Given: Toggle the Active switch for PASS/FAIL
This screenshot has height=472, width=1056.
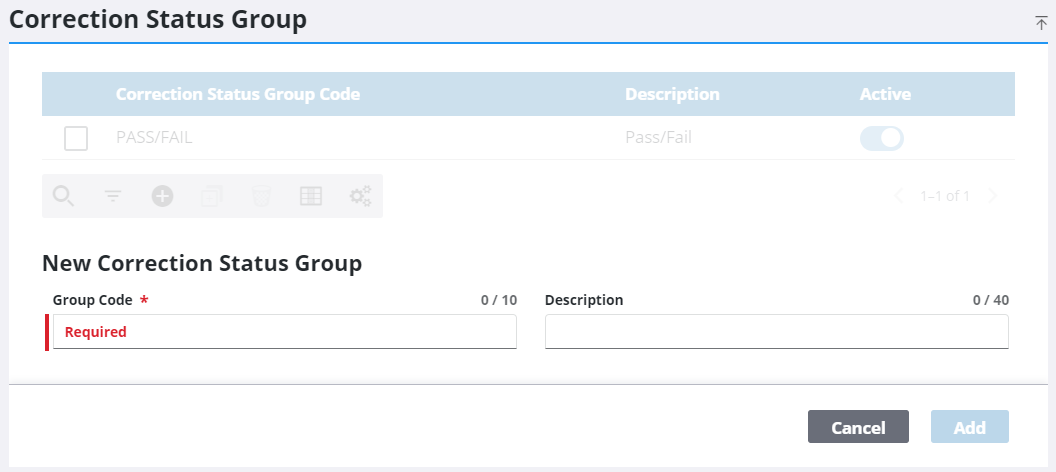Looking at the screenshot, I should (881, 138).
